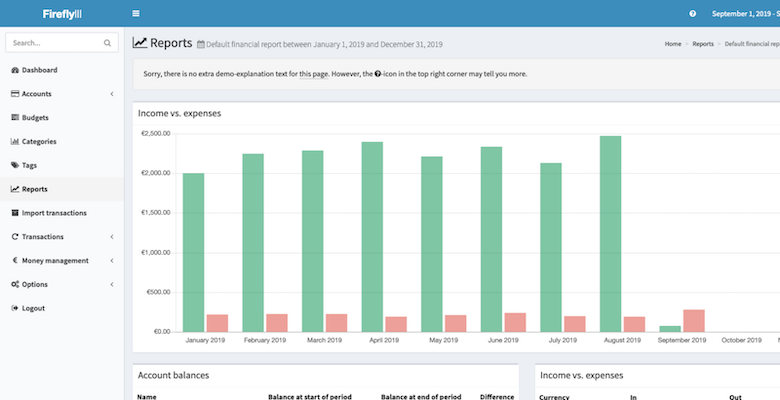Click the Money management euro icon

tap(14, 260)
